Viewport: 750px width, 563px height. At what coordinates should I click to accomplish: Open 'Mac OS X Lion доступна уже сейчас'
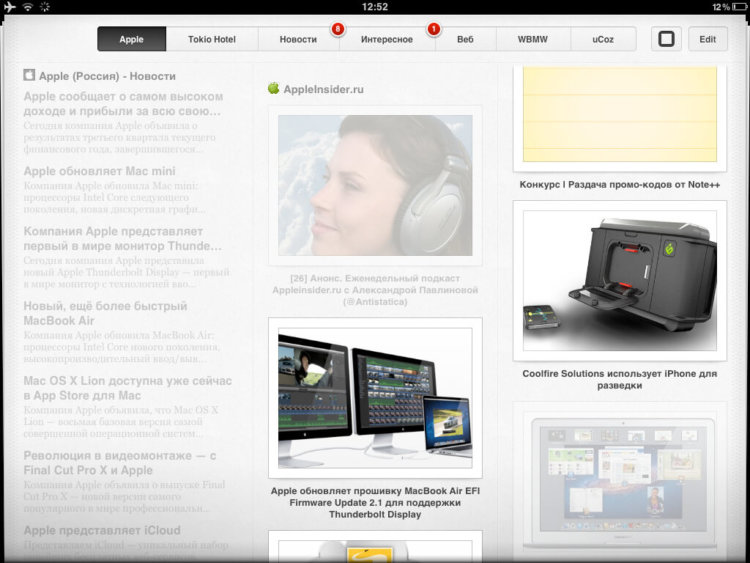click(128, 388)
